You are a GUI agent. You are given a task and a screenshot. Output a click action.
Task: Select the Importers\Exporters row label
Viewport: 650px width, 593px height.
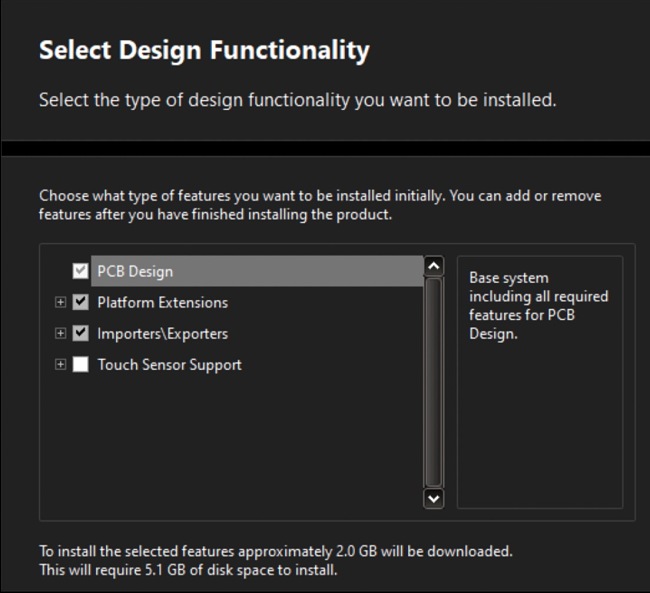(162, 334)
